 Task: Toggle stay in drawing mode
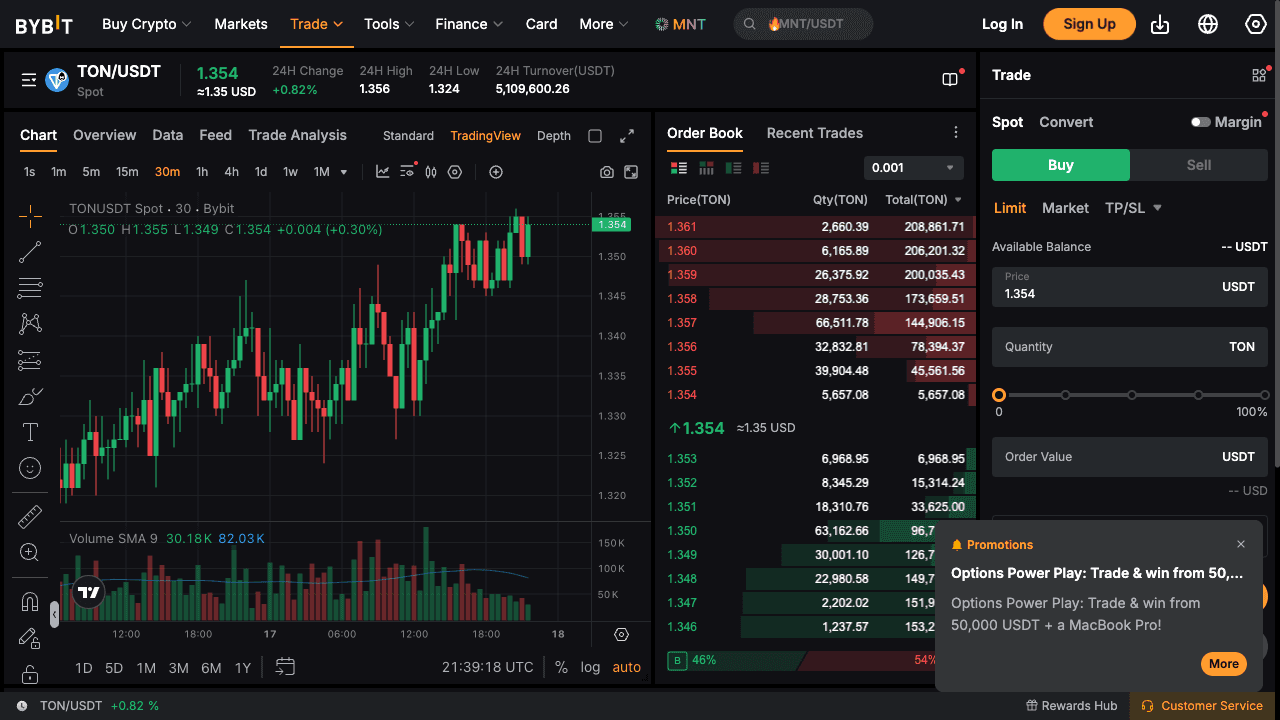(x=30, y=637)
